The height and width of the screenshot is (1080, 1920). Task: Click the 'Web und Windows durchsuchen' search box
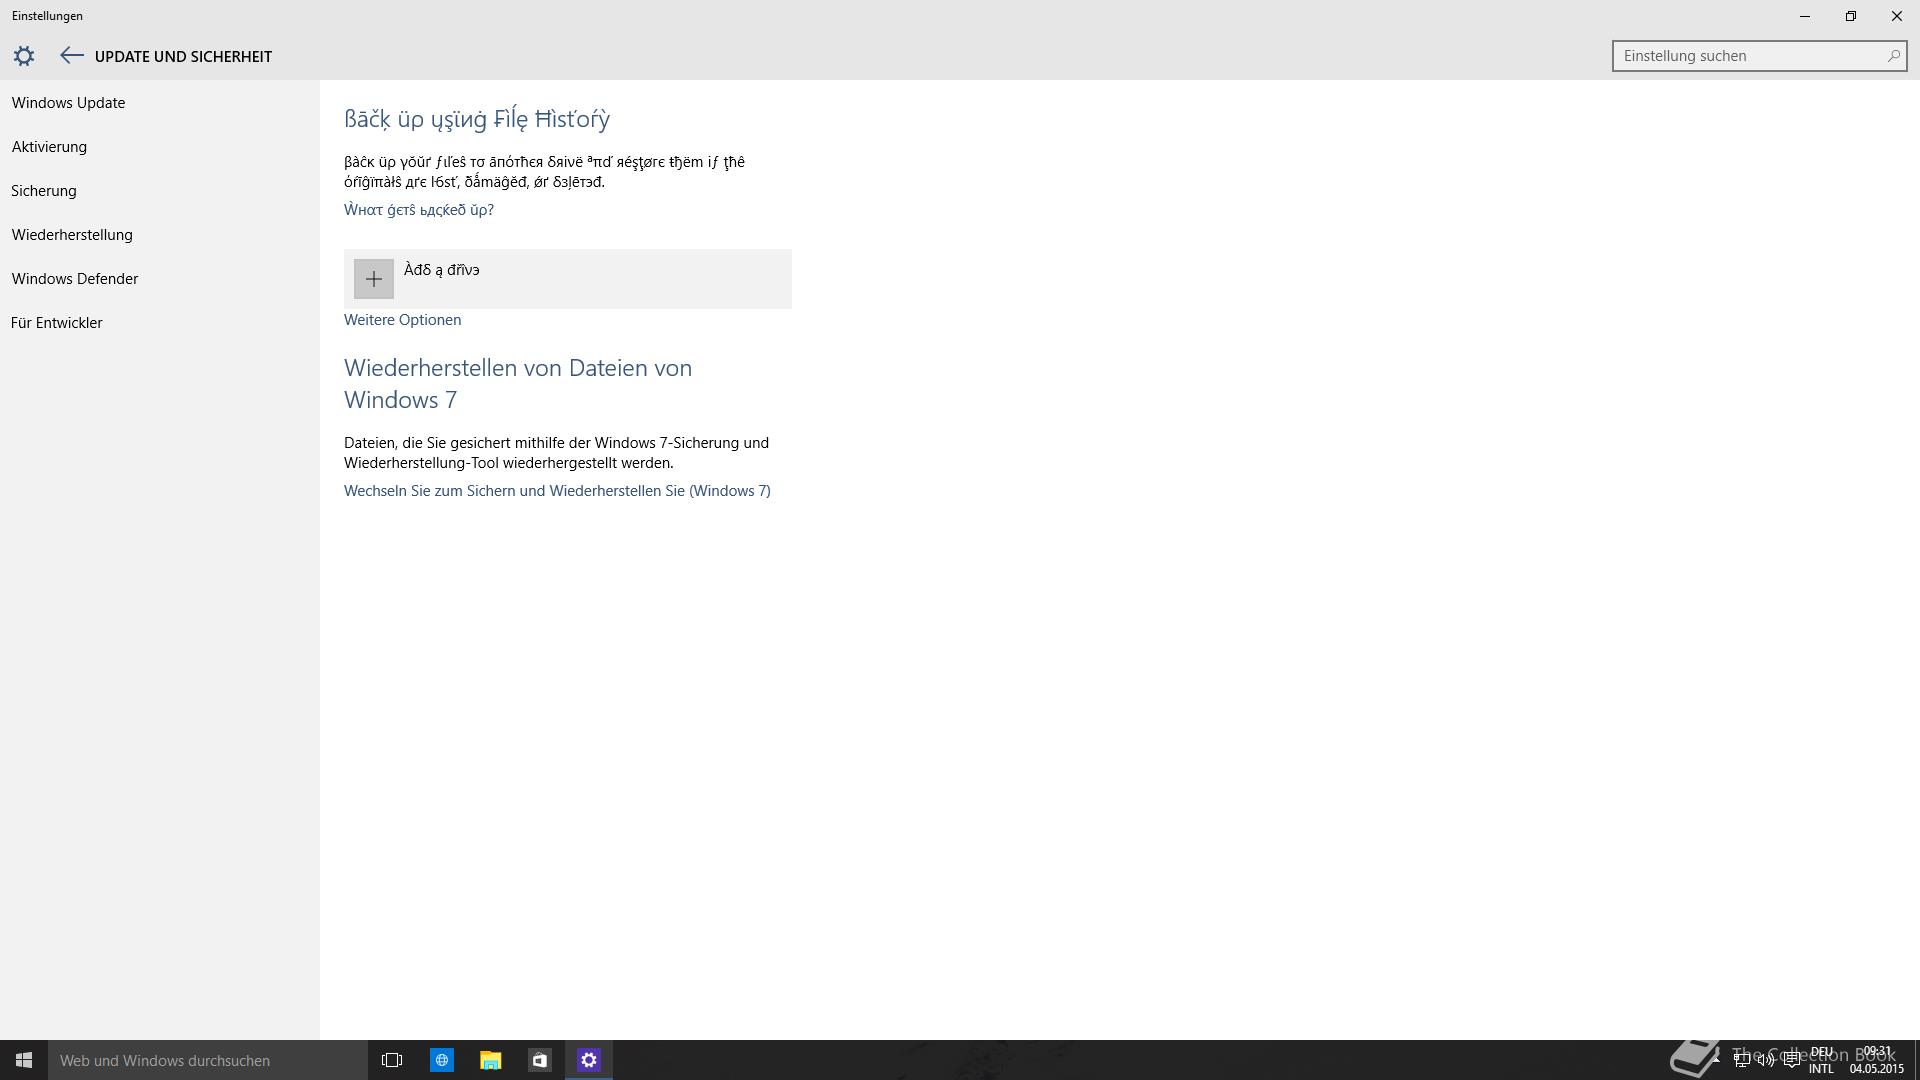click(208, 1060)
